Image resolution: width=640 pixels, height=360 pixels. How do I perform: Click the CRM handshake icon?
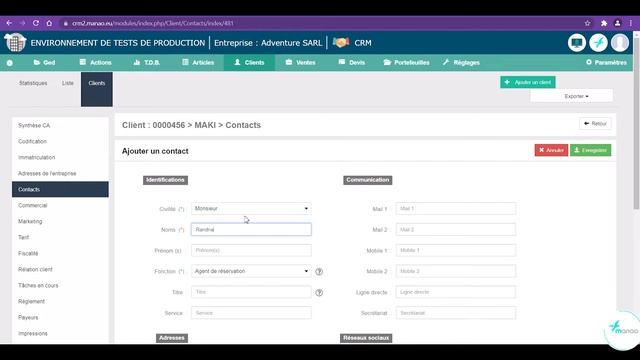[x=341, y=42]
